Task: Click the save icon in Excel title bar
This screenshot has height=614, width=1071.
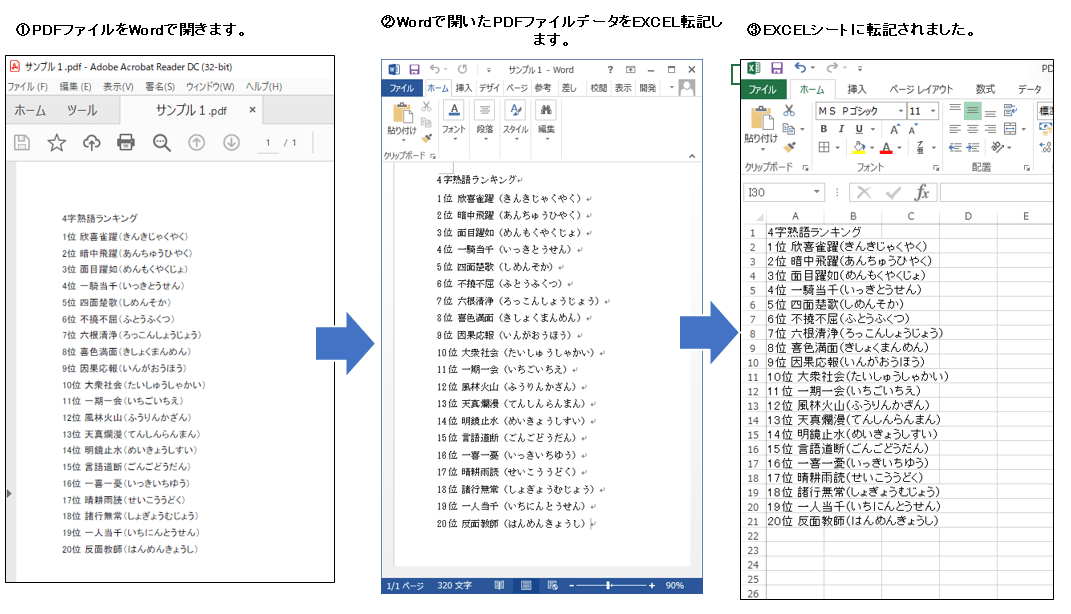Action: coord(777,68)
